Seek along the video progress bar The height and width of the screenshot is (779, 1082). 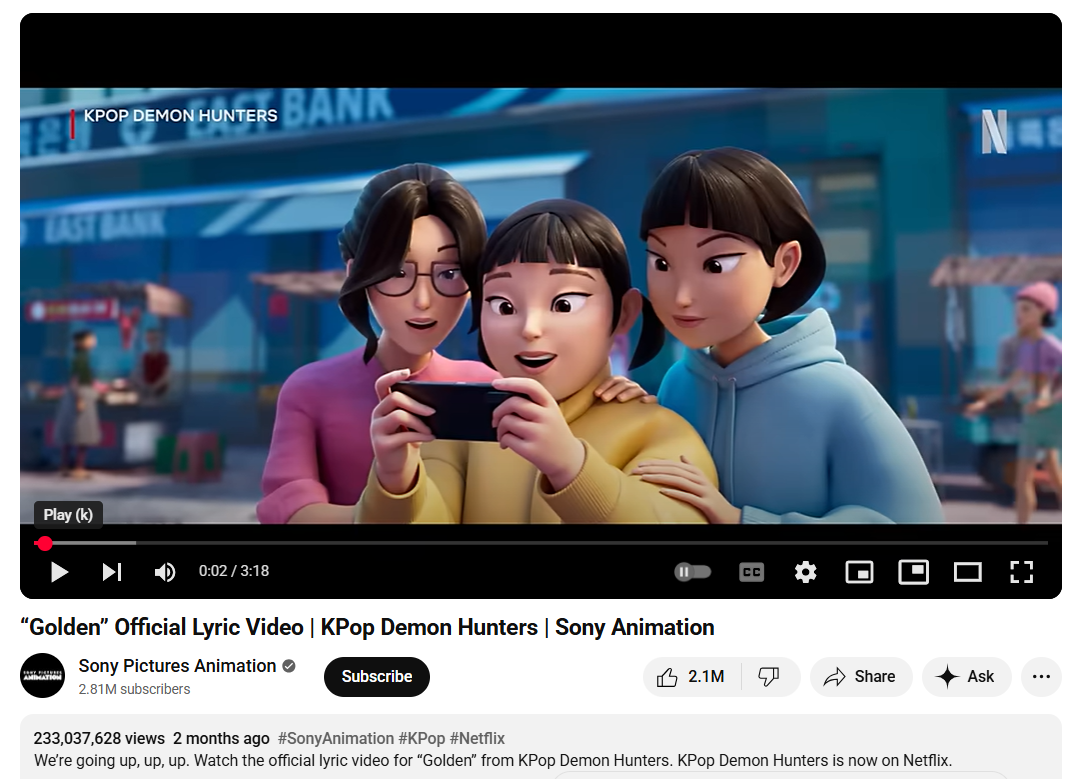(541, 544)
